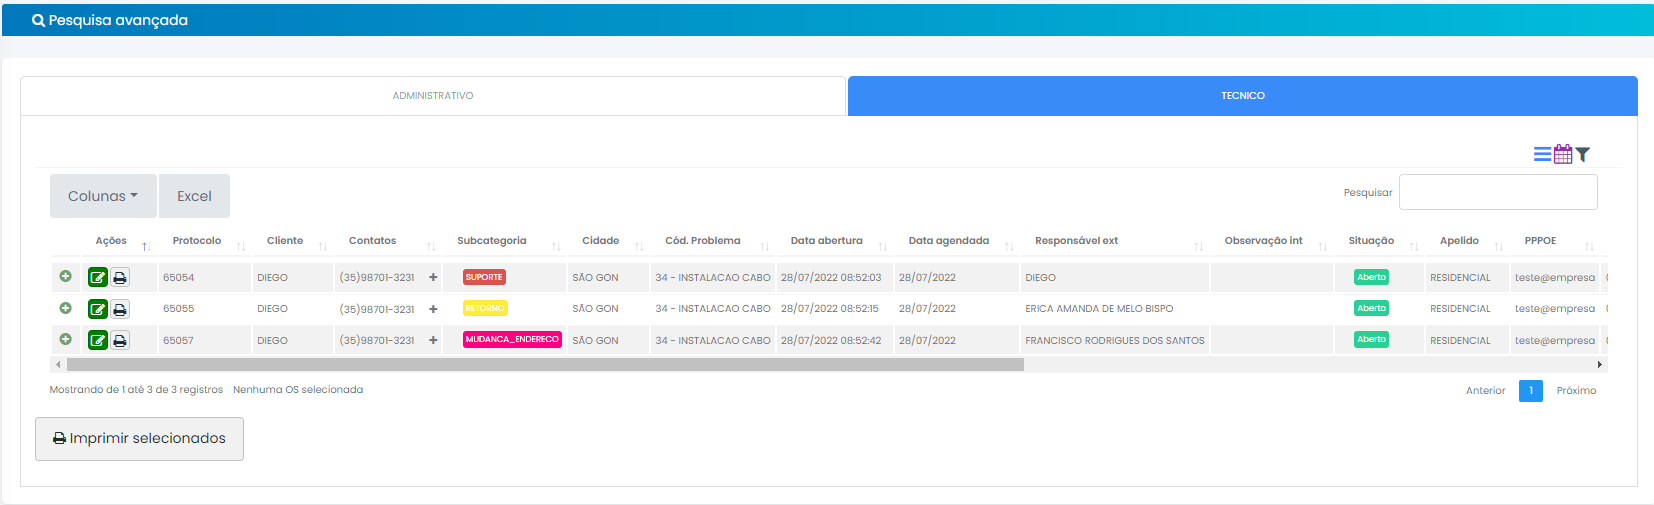Sort table by Data abertura column

click(826, 241)
